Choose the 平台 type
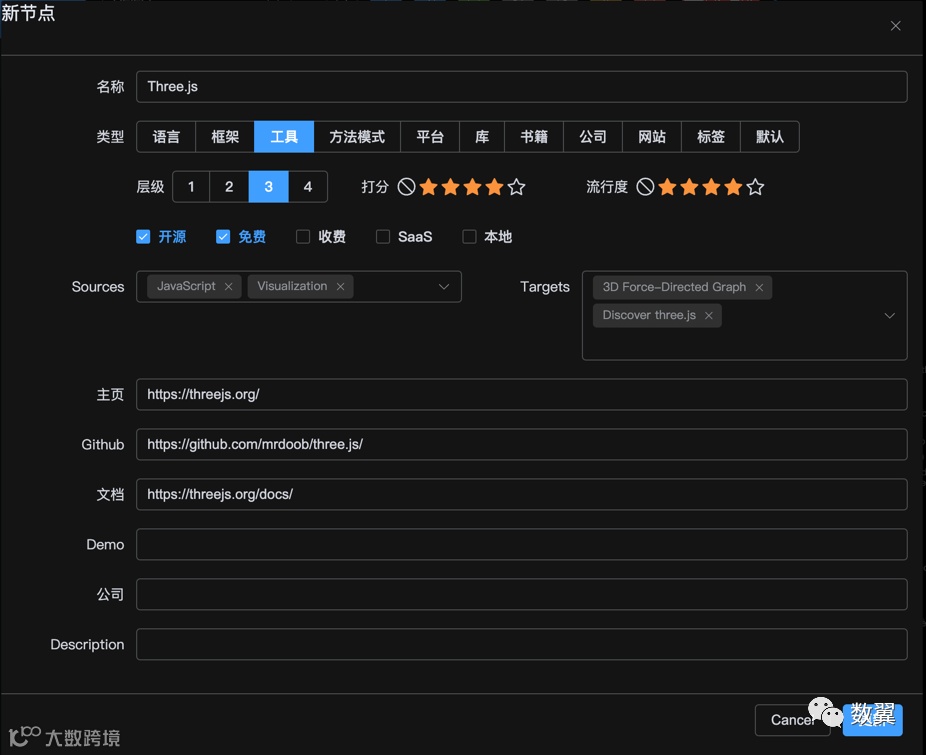Viewport: 926px width, 755px height. (430, 136)
